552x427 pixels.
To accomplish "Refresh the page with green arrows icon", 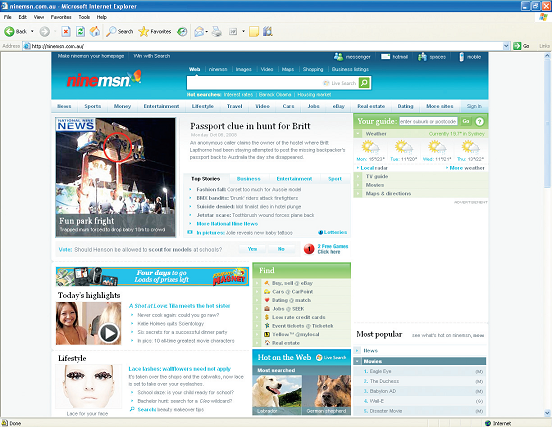I will (81, 32).
